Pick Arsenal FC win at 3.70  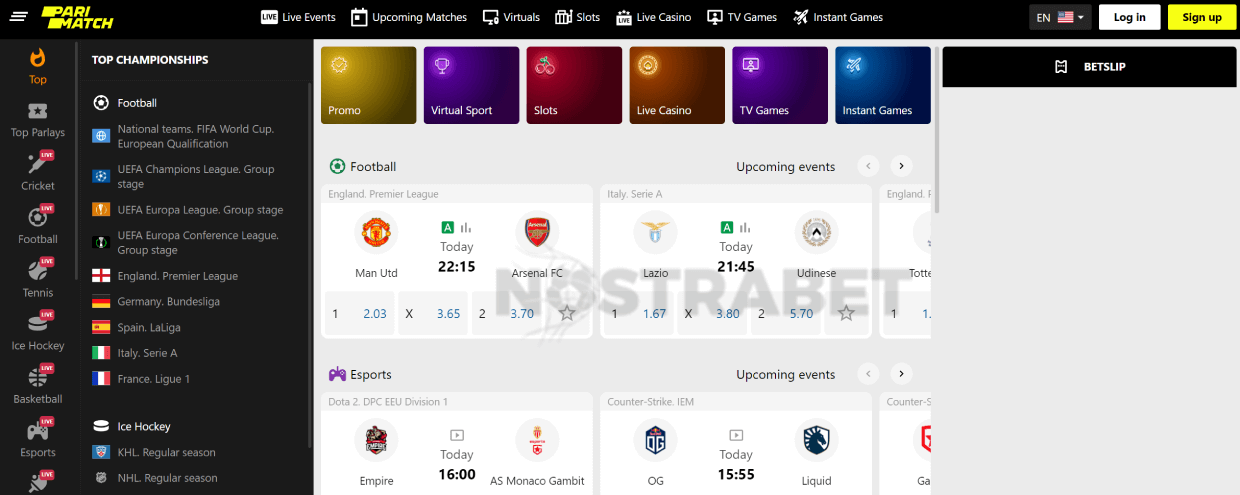(507, 313)
